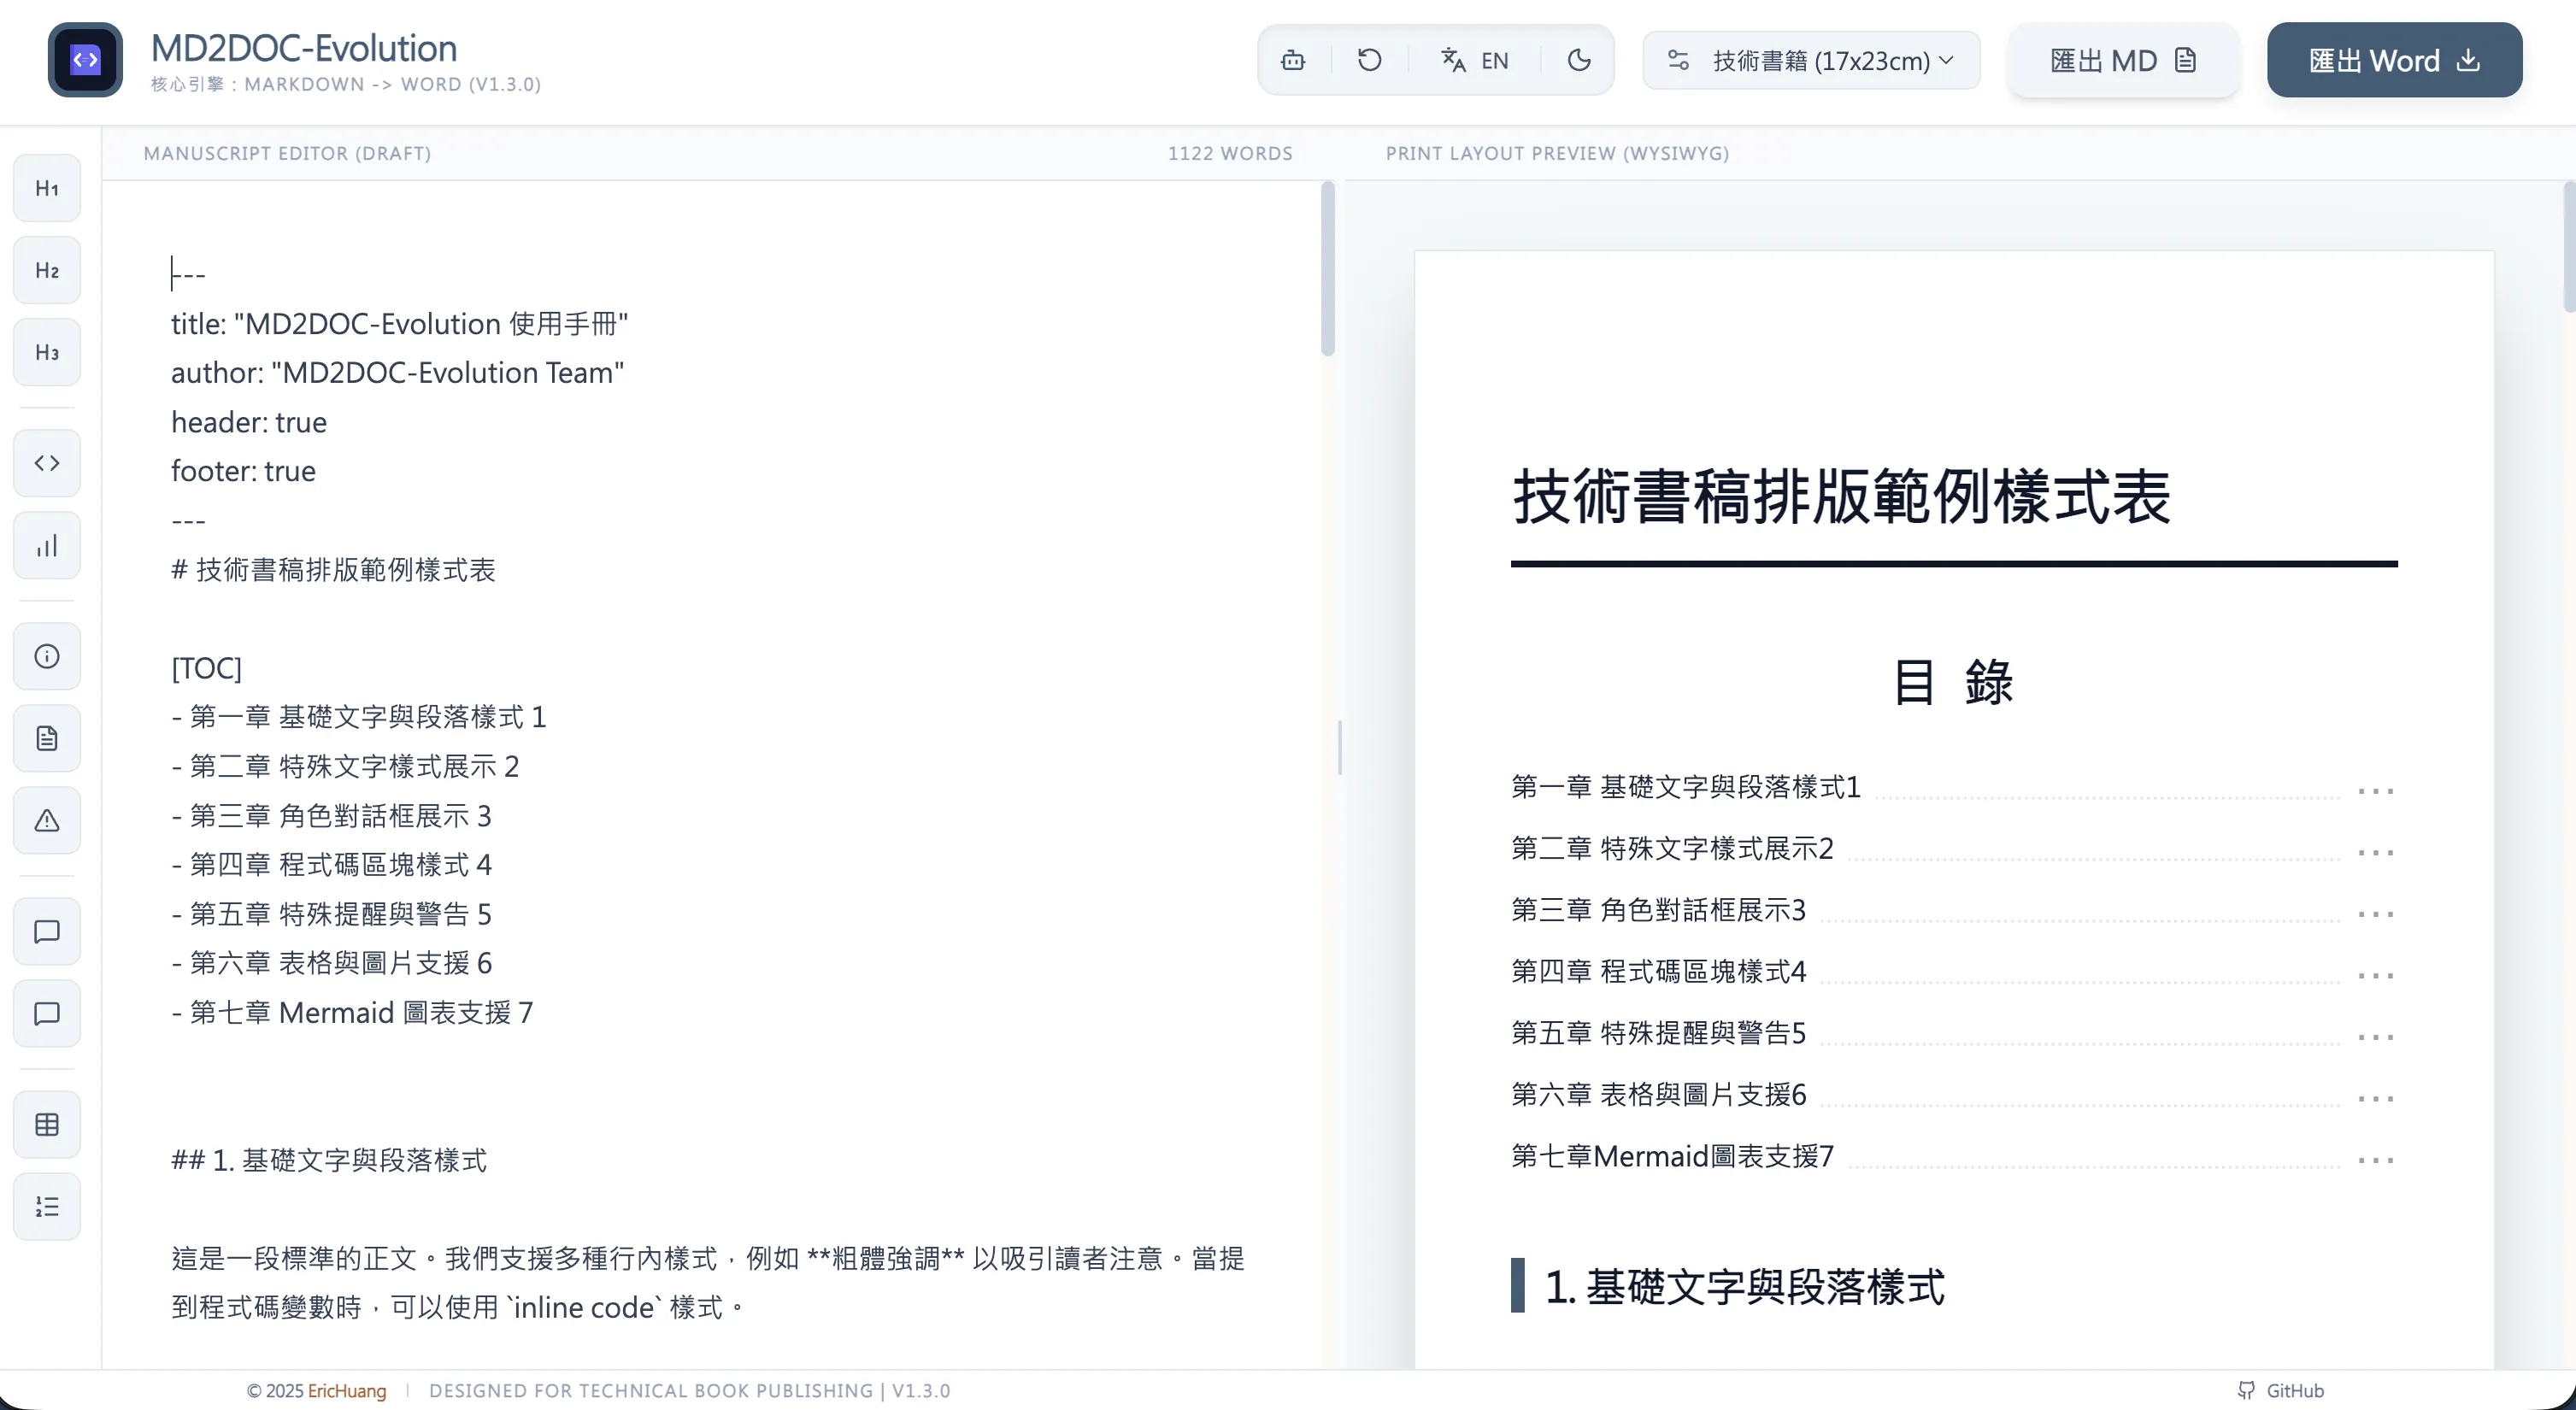This screenshot has height=1410, width=2576.
Task: Switch interface language to EN
Action: tap(1474, 59)
